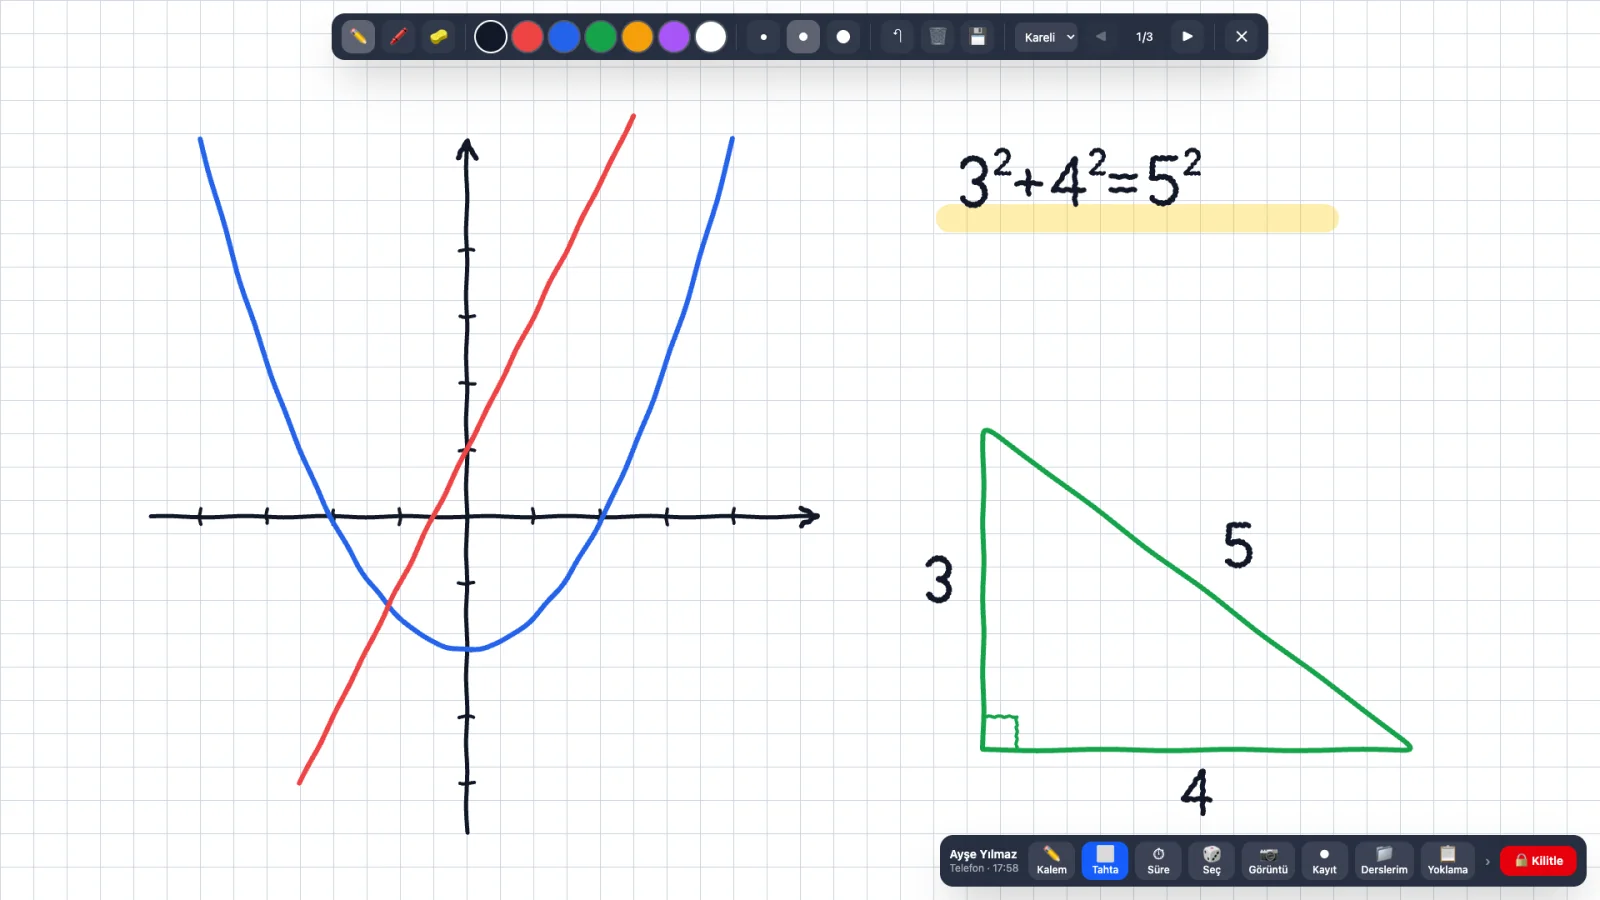Image resolution: width=1600 pixels, height=900 pixels.
Task: Open the Görüntü camera tool
Action: tap(1268, 860)
